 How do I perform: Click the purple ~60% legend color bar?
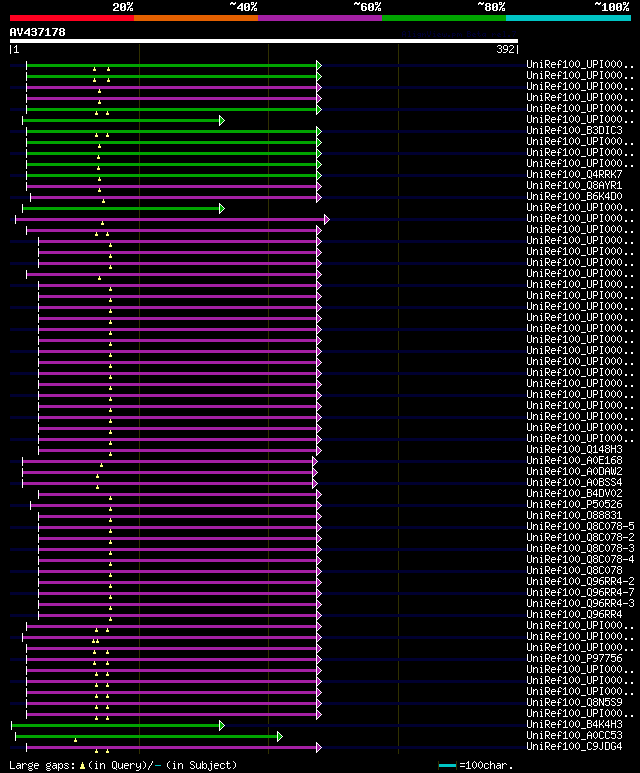tap(320, 18)
